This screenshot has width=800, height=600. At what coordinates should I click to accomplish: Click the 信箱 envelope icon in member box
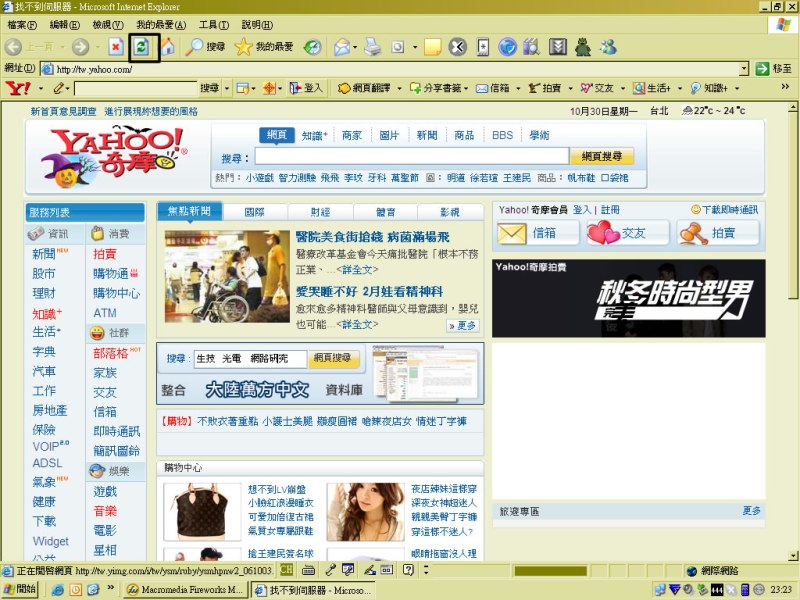click(512, 234)
